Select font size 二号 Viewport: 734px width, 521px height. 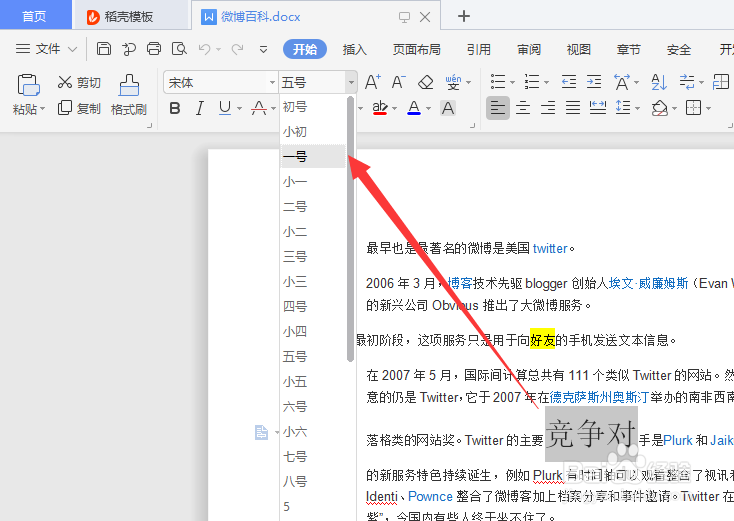tap(313, 206)
